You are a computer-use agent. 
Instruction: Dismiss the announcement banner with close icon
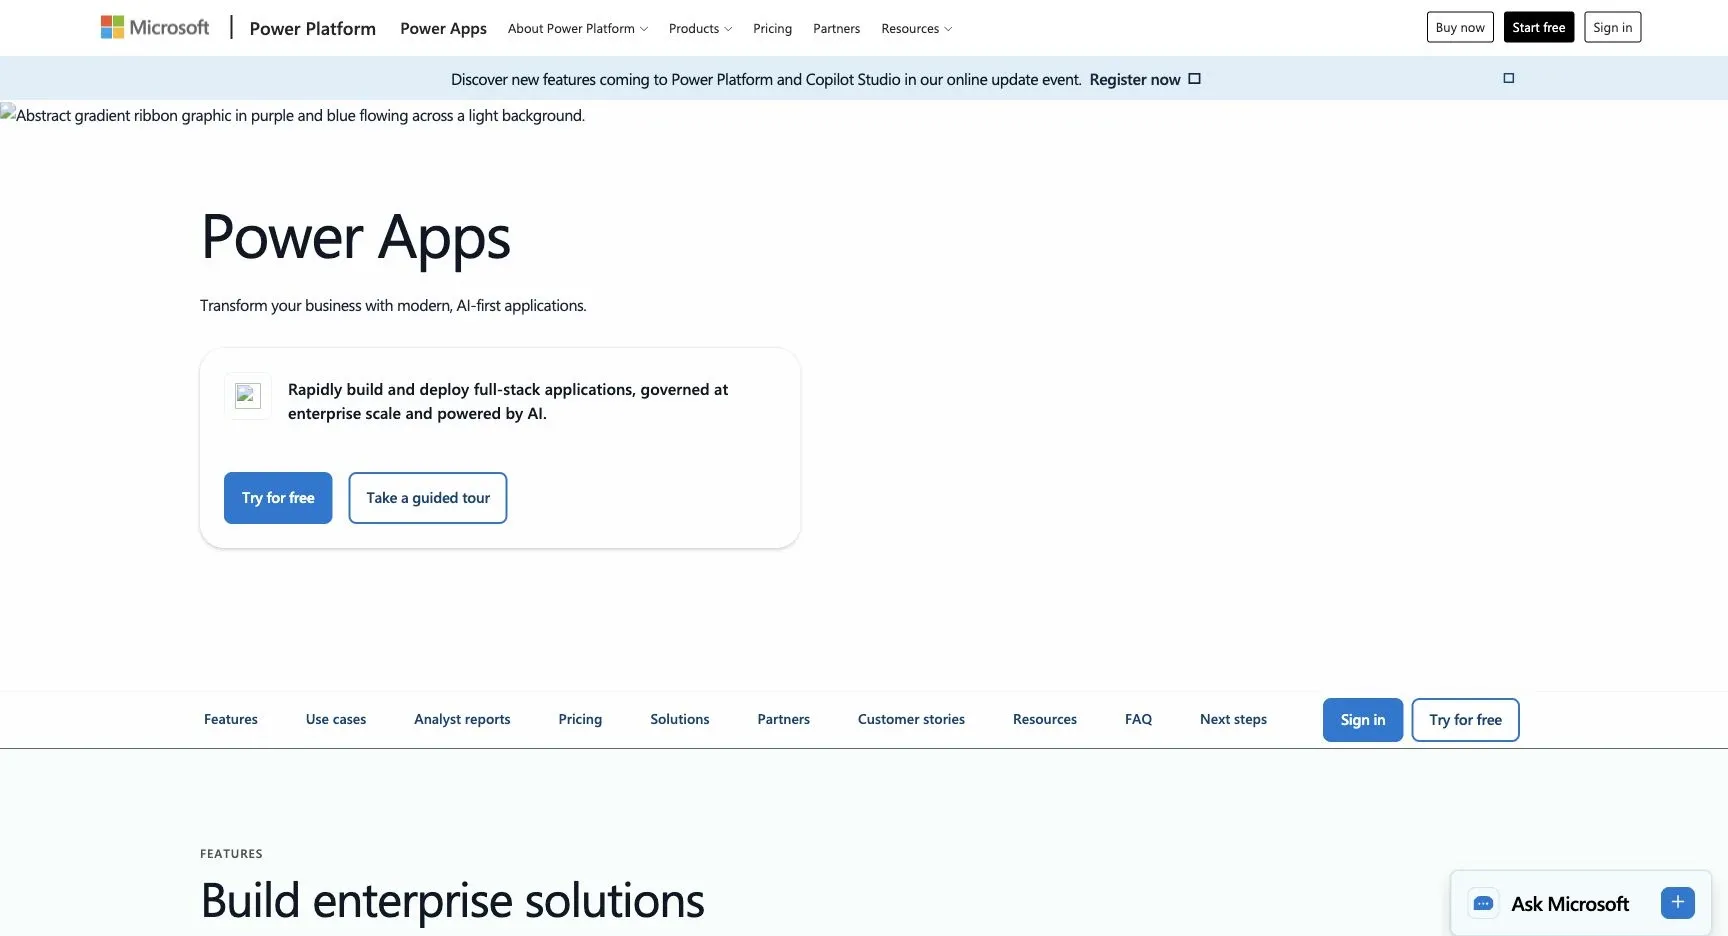point(1509,78)
